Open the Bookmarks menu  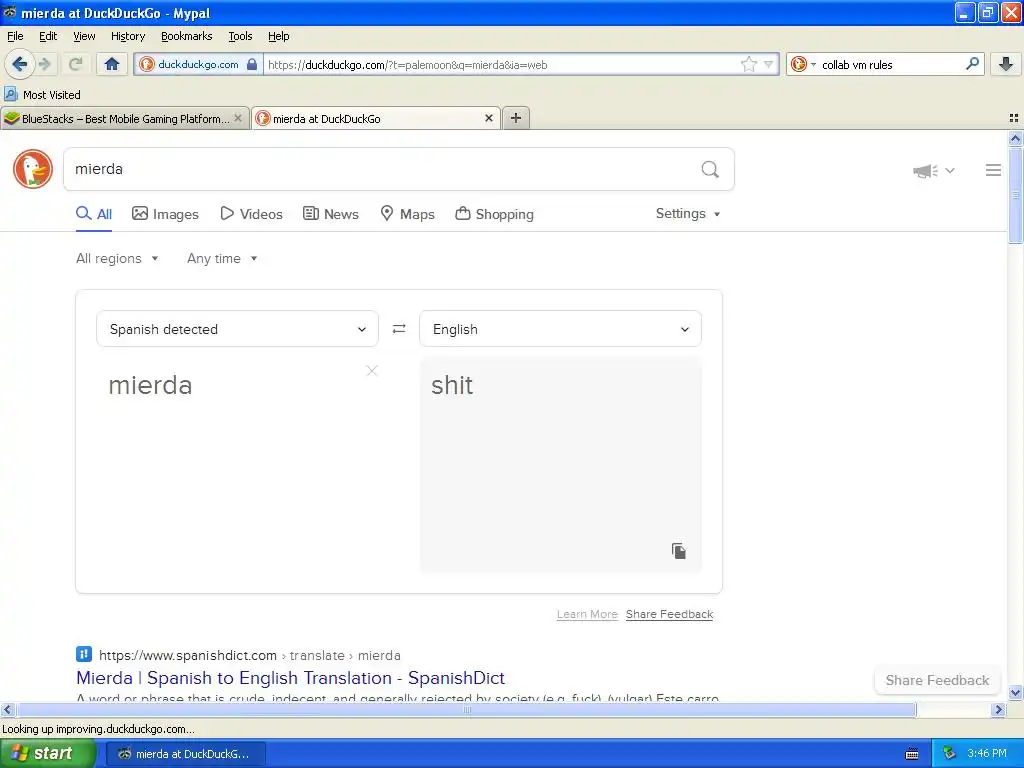[187, 36]
